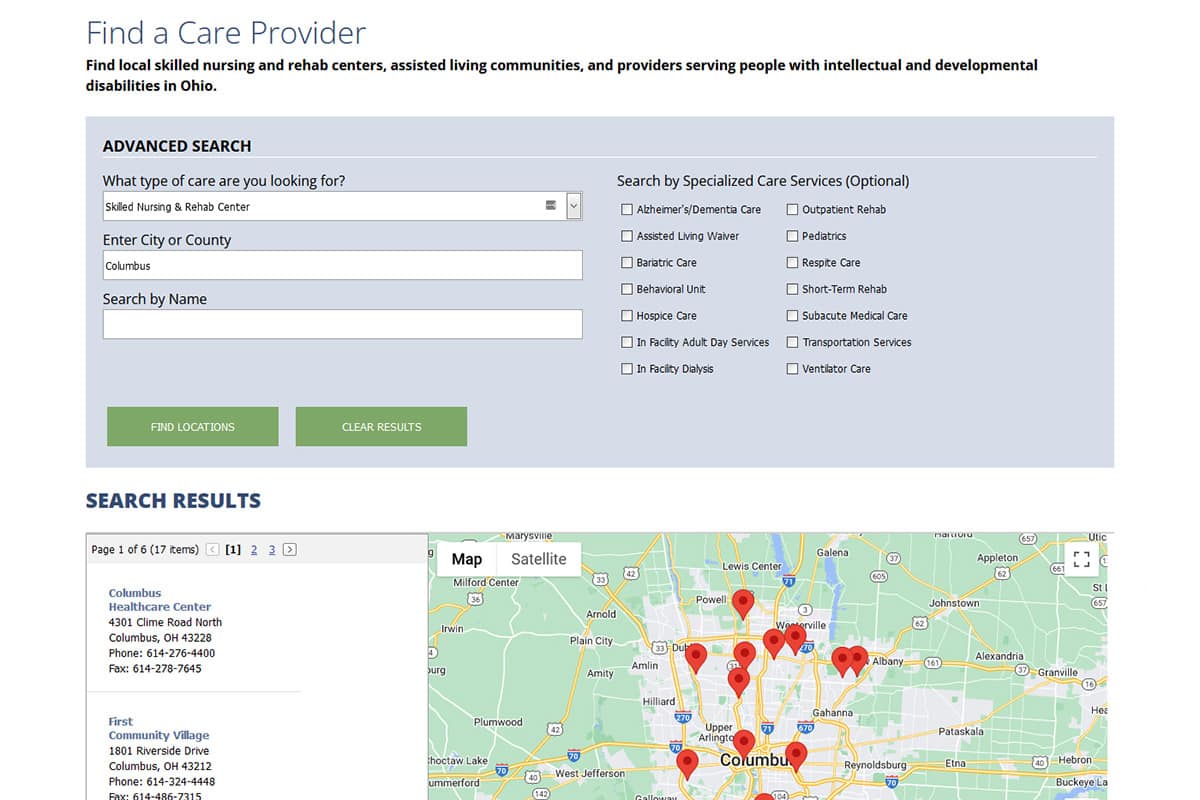1200x800 pixels.
Task: Toggle the map fullscreen view icon
Action: click(x=1081, y=560)
